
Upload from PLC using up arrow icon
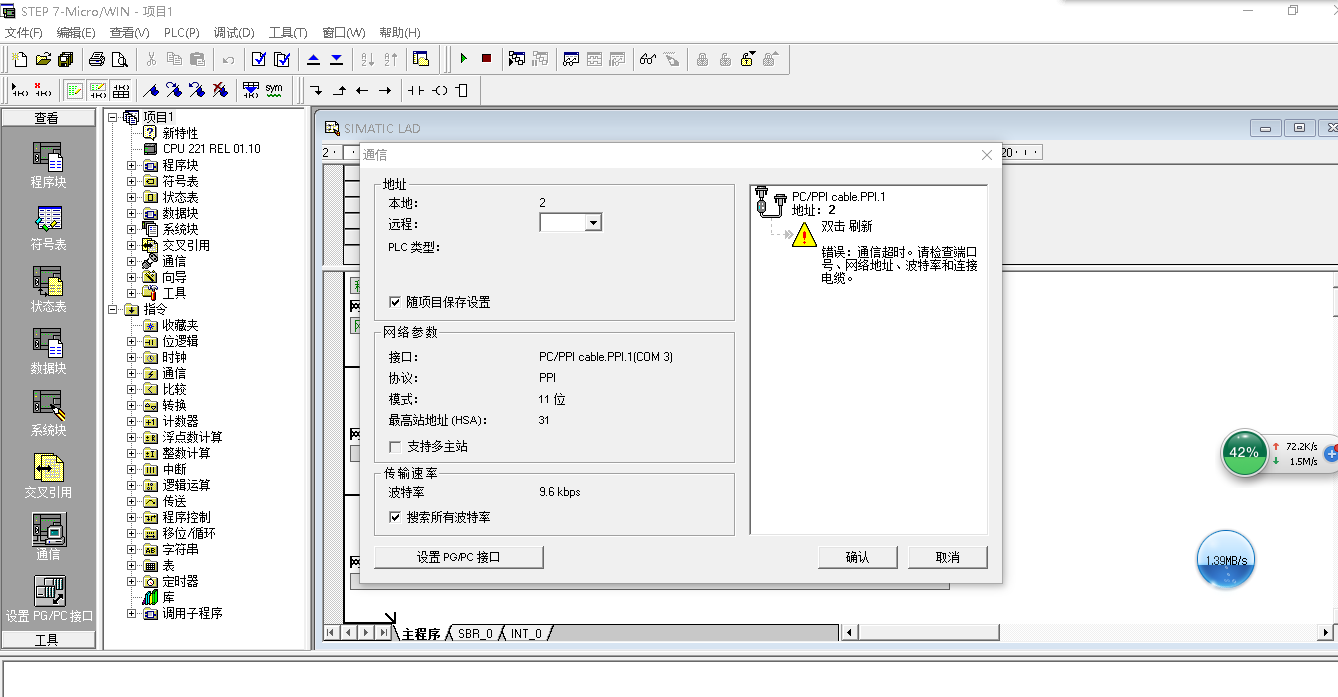tap(314, 59)
